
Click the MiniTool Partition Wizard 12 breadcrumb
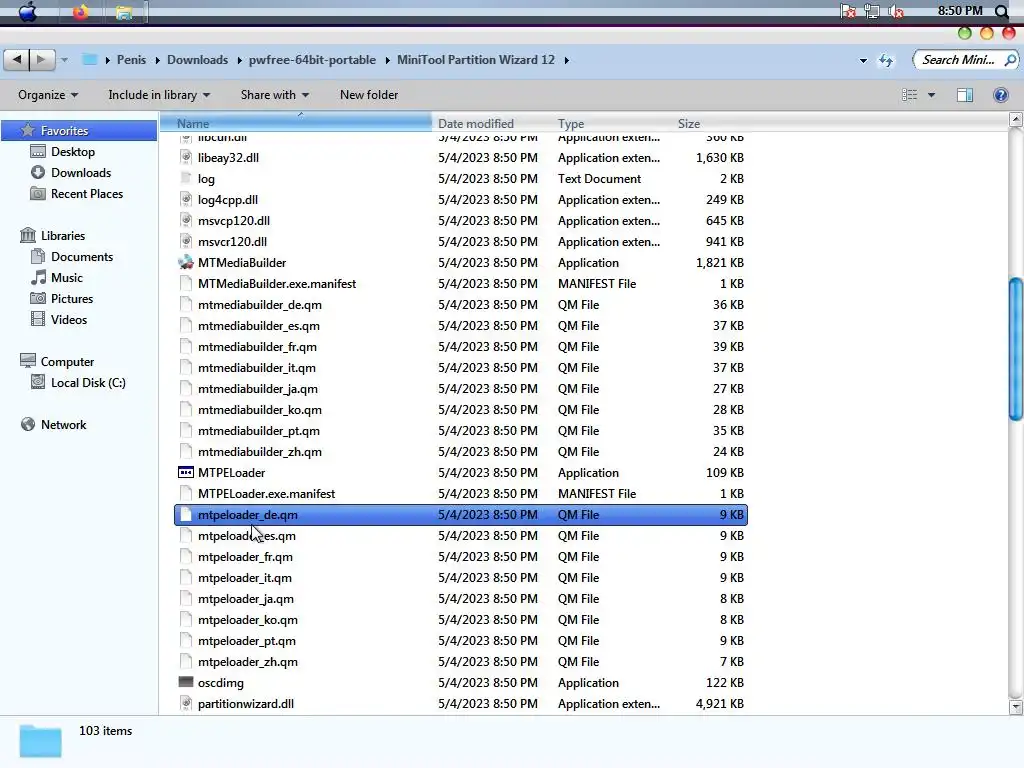(475, 59)
